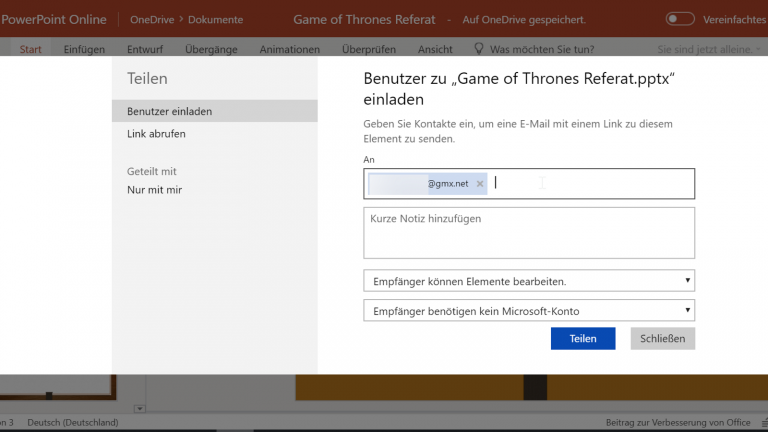Go to the Überprüfen tab
Screen dimensions: 768x432
pos(368,49)
